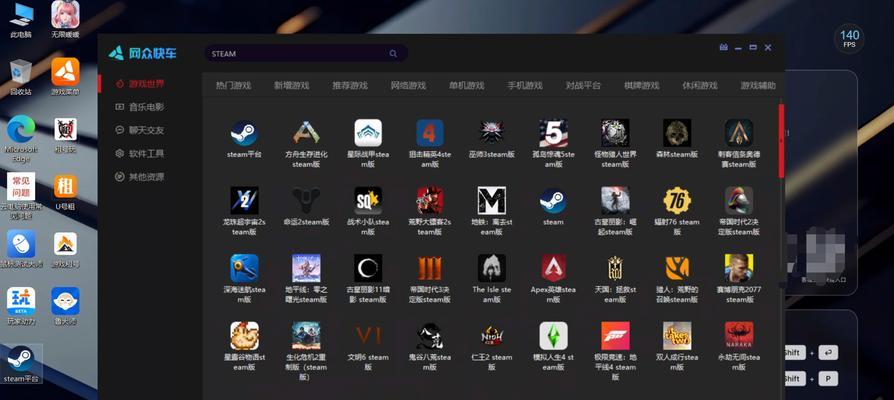This screenshot has height=400, width=894.
Task: Launch 方舟生存进化 steam版 icon
Action: pyautogui.click(x=306, y=133)
